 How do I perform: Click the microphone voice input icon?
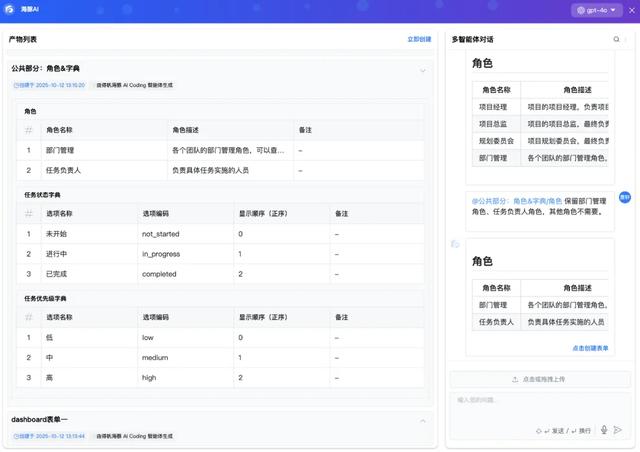pos(603,430)
